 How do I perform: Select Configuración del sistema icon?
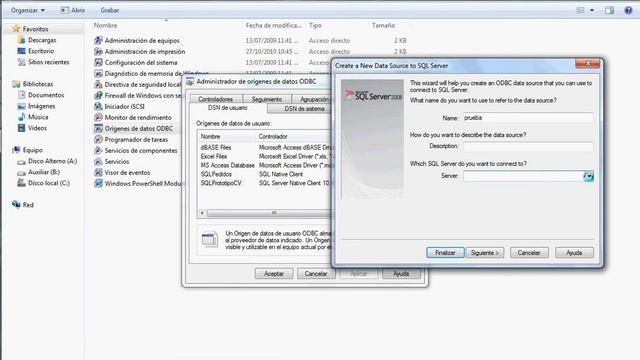98,62
